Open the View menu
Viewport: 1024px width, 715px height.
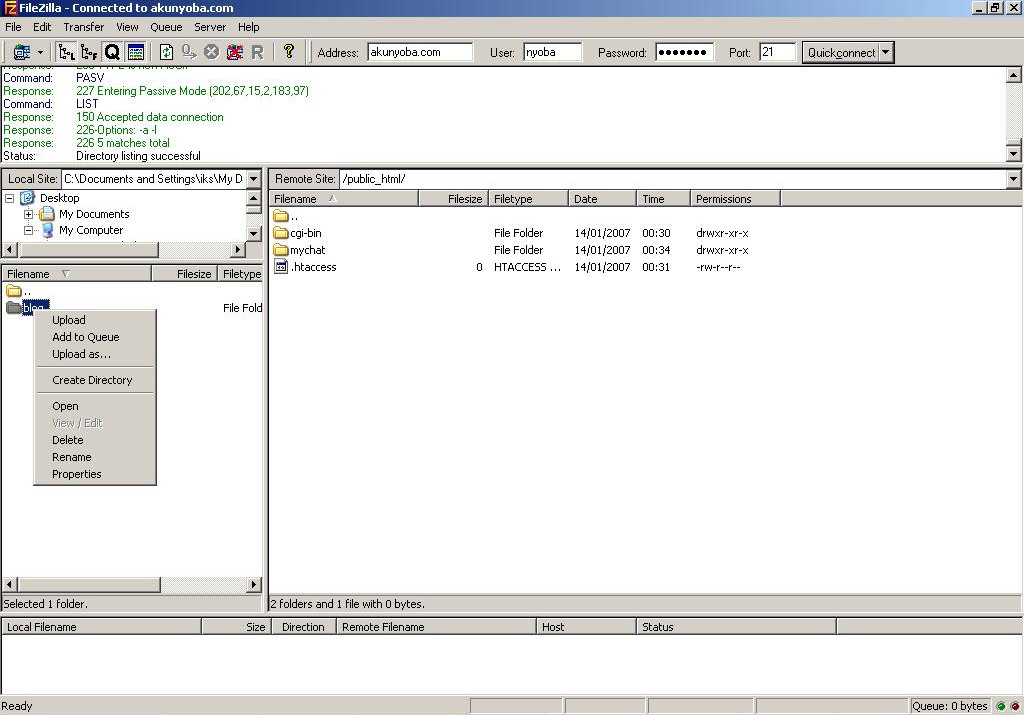tap(127, 27)
